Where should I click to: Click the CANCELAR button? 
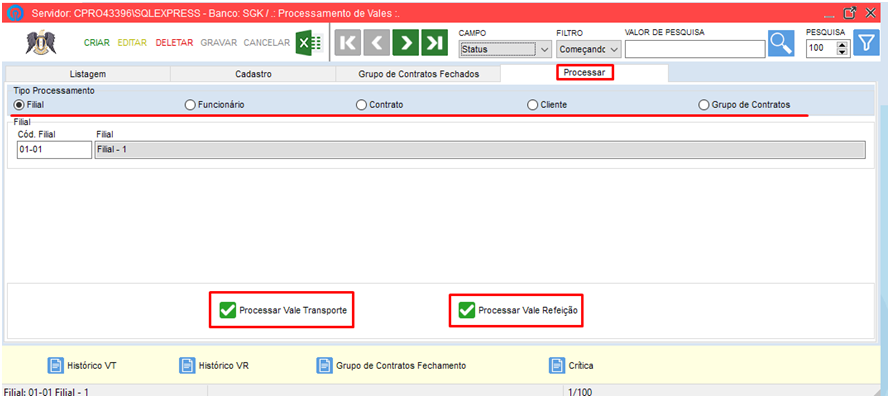tap(266, 43)
